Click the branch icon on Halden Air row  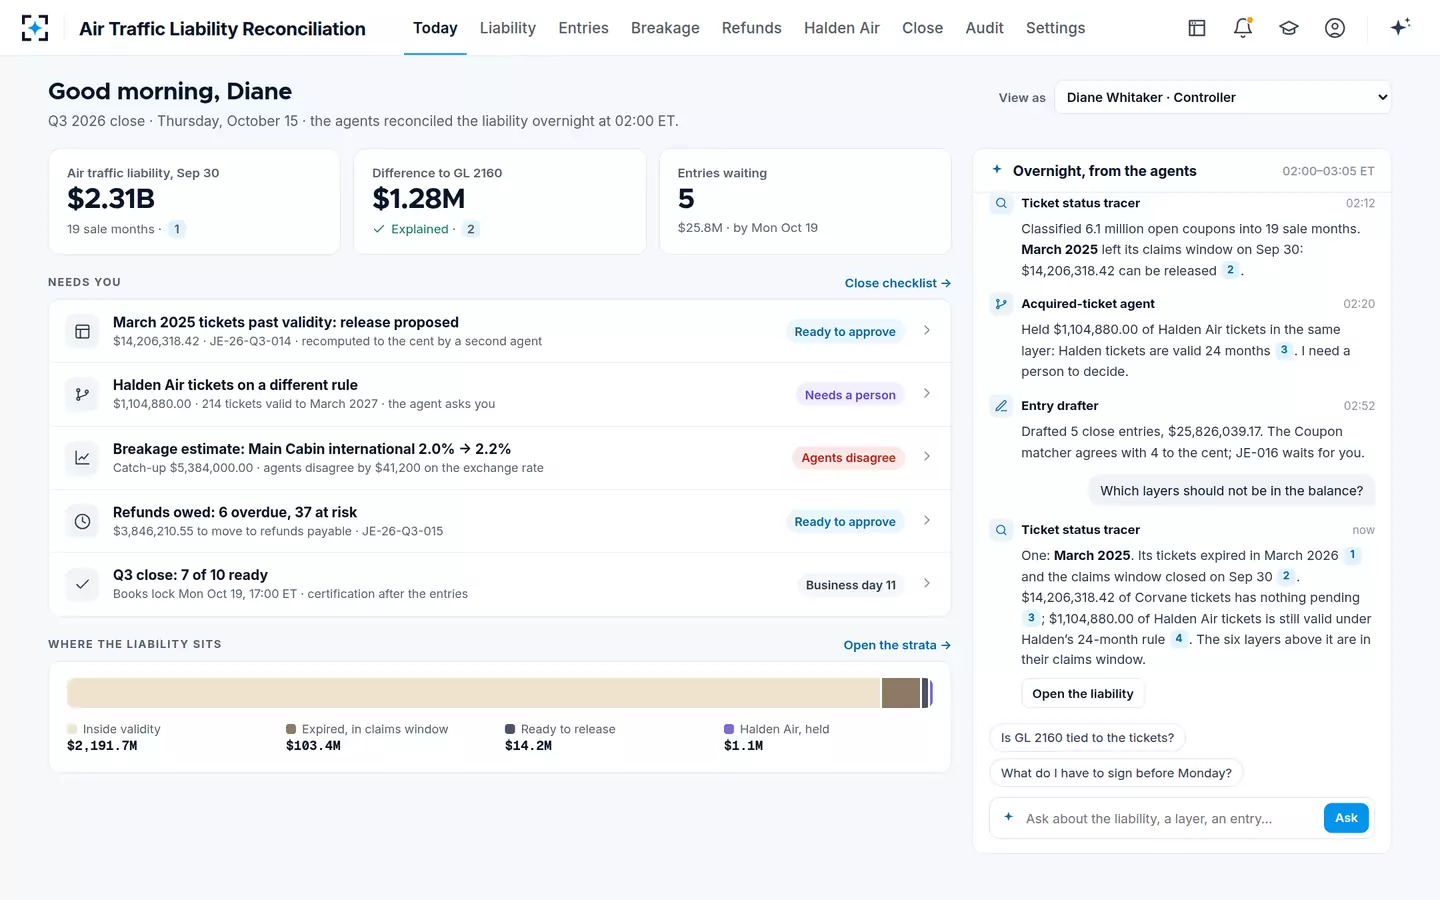pyautogui.click(x=83, y=394)
